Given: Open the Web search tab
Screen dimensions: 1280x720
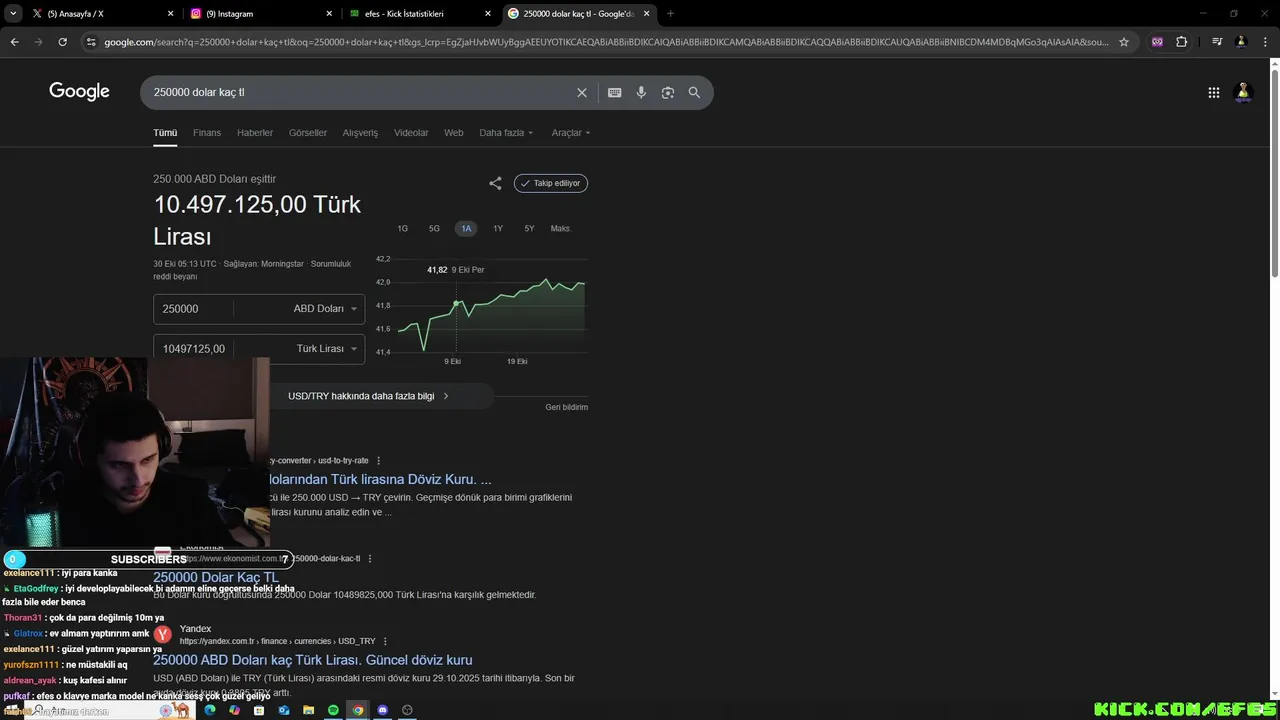Looking at the screenshot, I should 454,133.
